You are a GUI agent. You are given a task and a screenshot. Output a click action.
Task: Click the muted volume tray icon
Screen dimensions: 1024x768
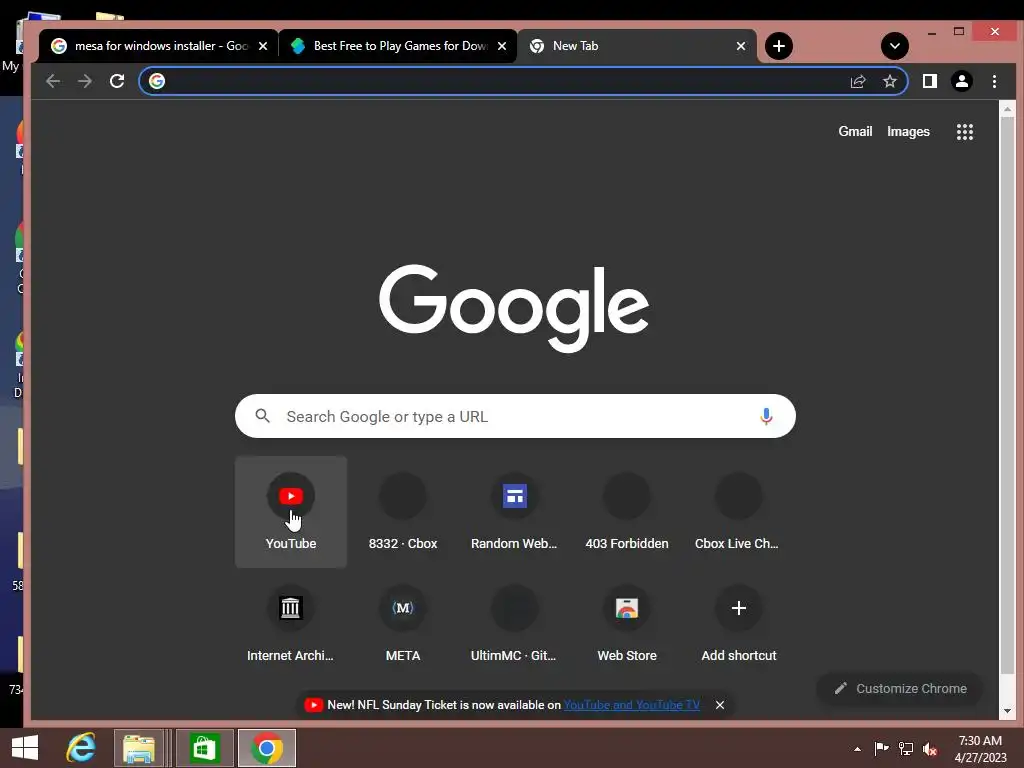coord(930,749)
